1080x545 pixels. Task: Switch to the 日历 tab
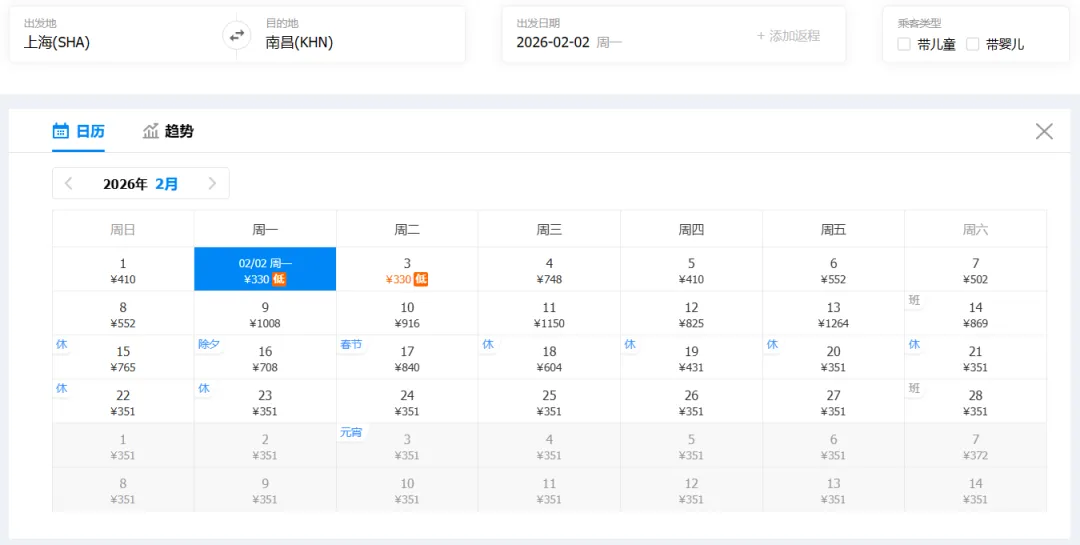90,131
